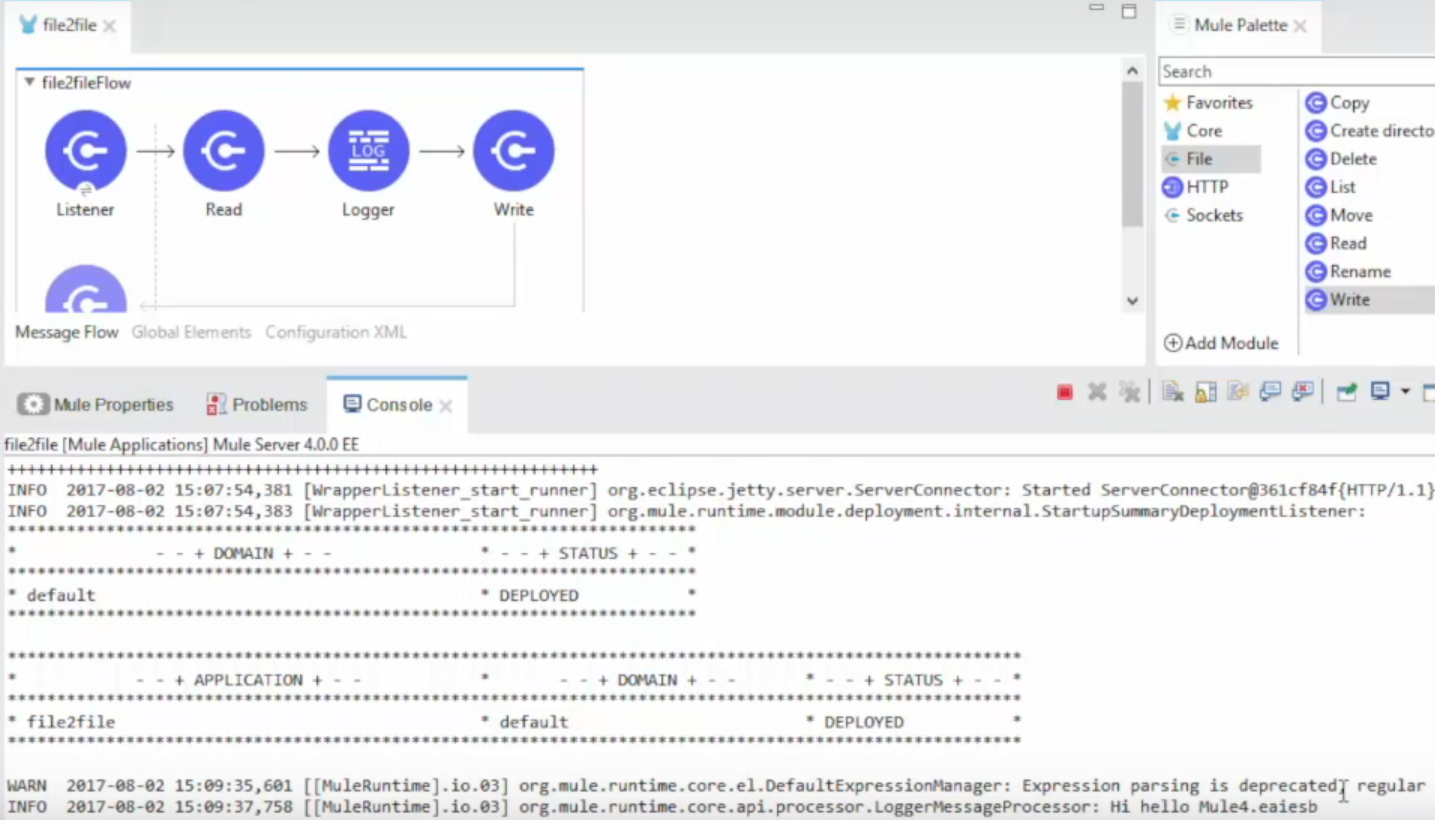The width and height of the screenshot is (1435, 820).
Task: Clear the console output
Action: (1173, 392)
